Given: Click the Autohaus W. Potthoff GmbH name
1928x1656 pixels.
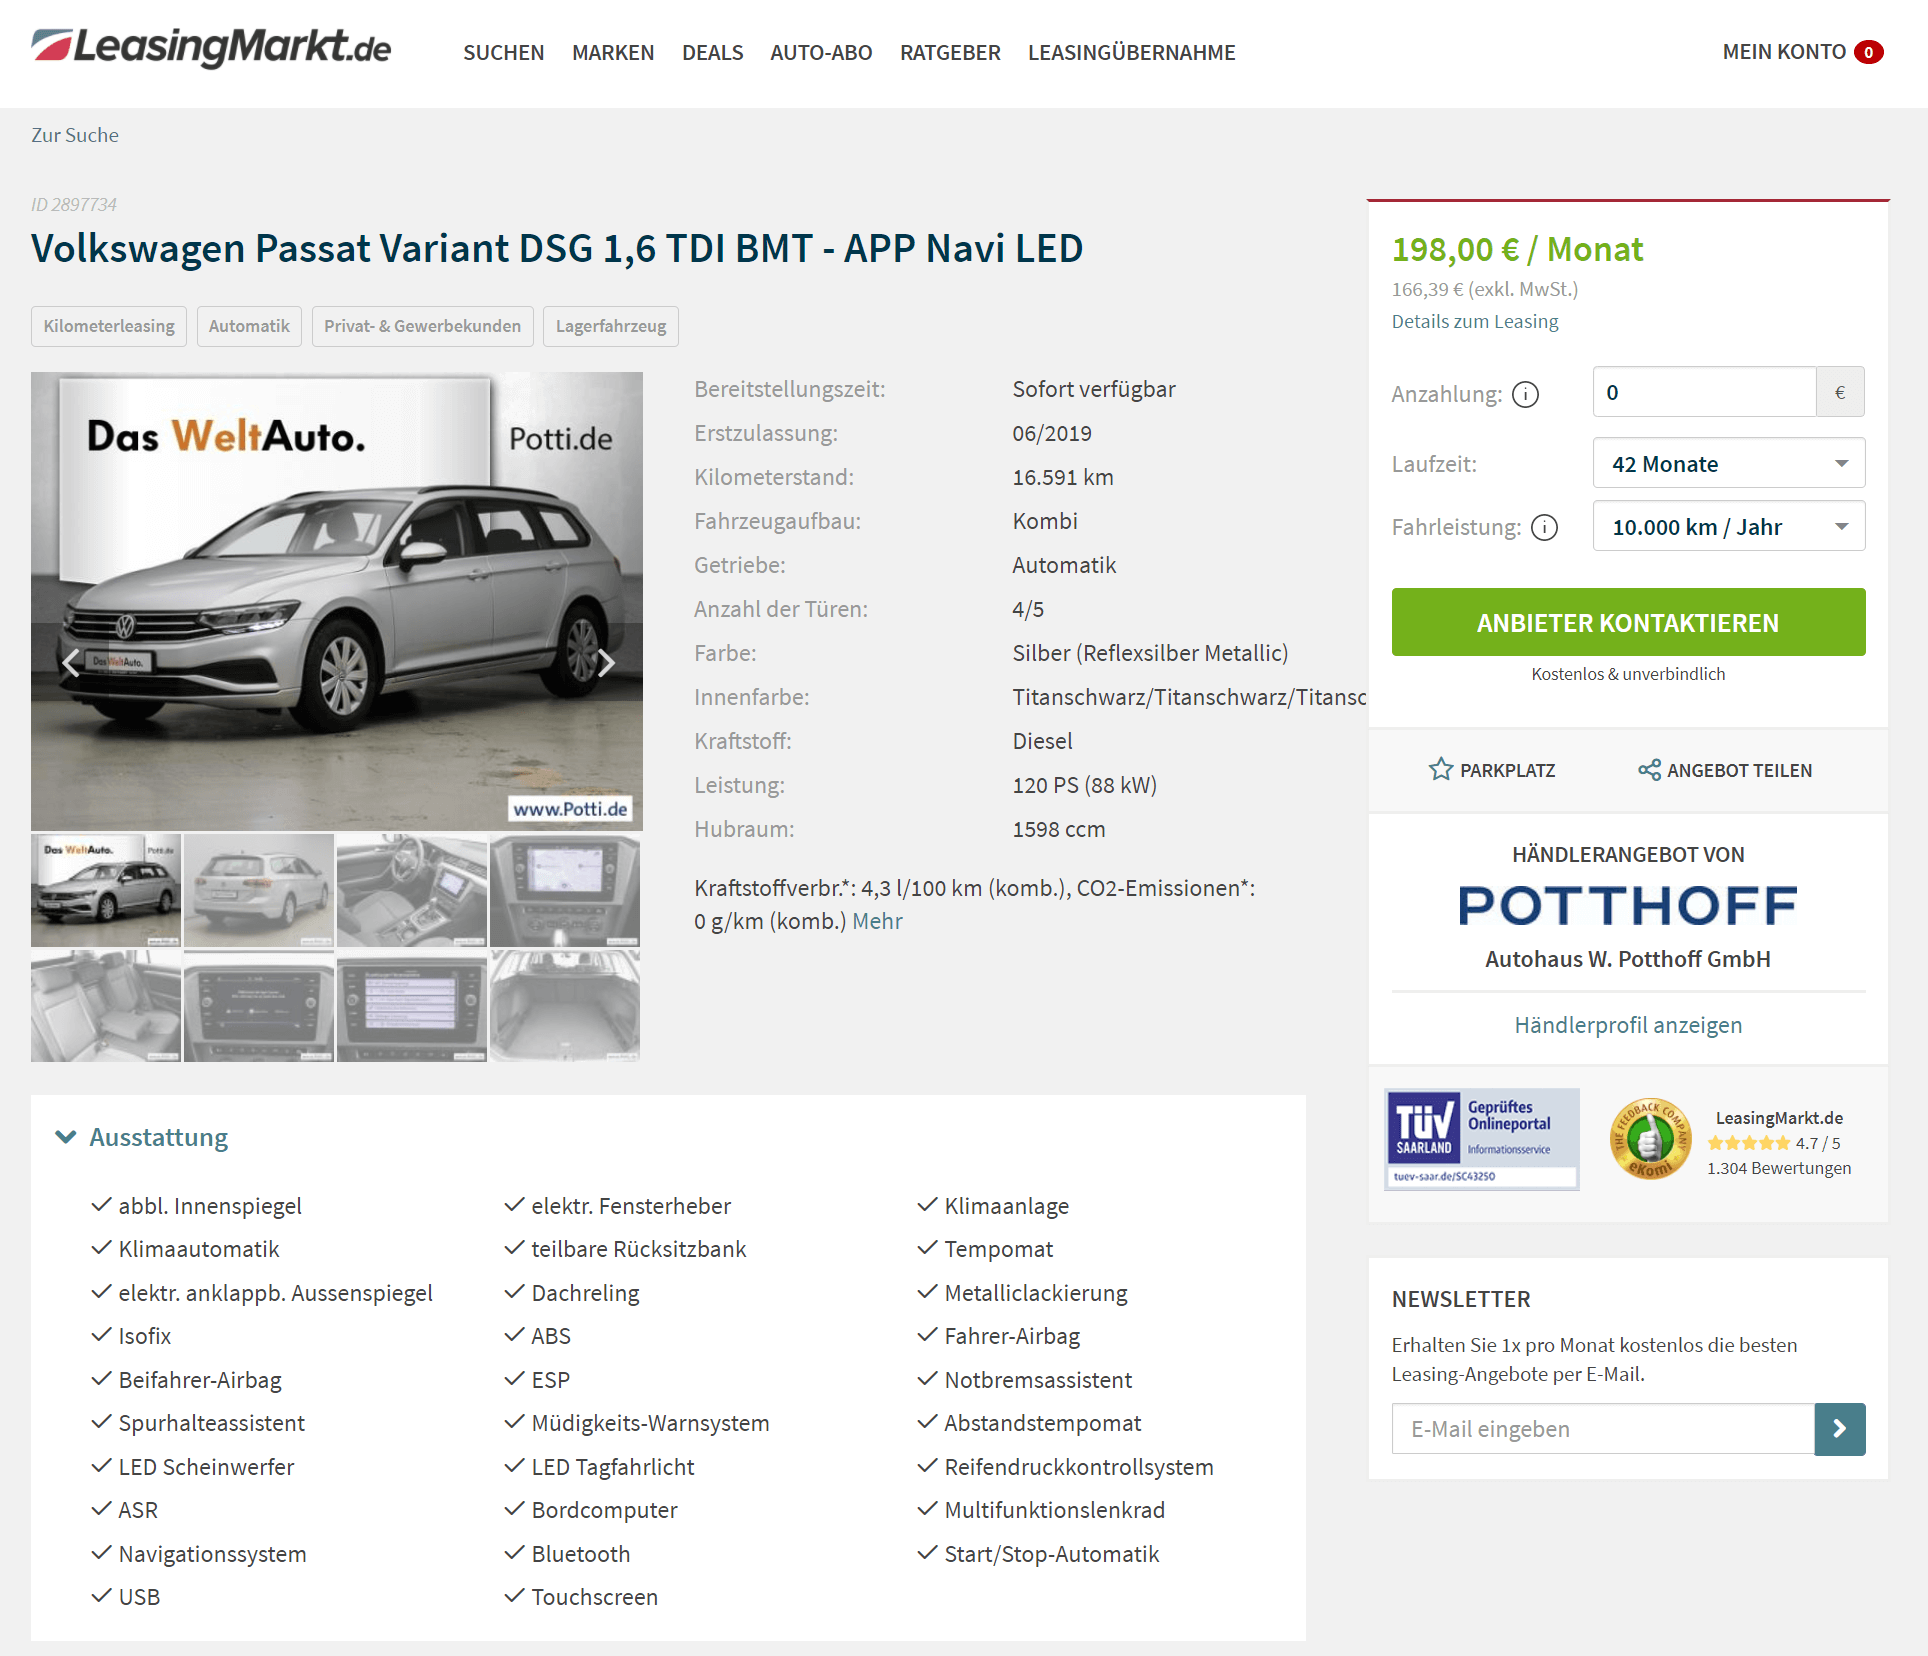Looking at the screenshot, I should tap(1628, 959).
